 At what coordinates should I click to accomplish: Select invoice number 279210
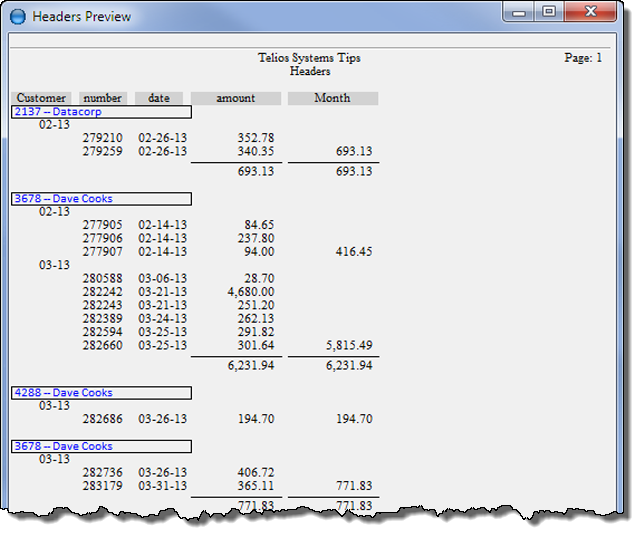[102, 138]
